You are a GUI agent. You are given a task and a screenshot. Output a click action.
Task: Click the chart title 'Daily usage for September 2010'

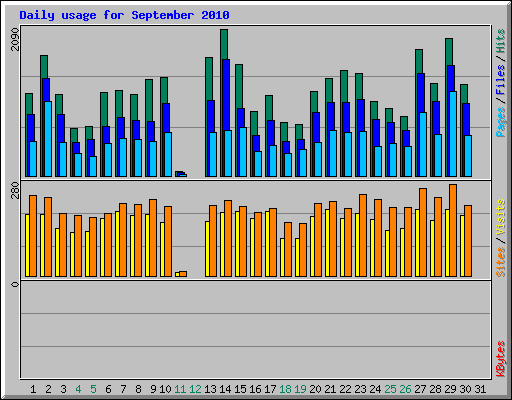pos(124,15)
